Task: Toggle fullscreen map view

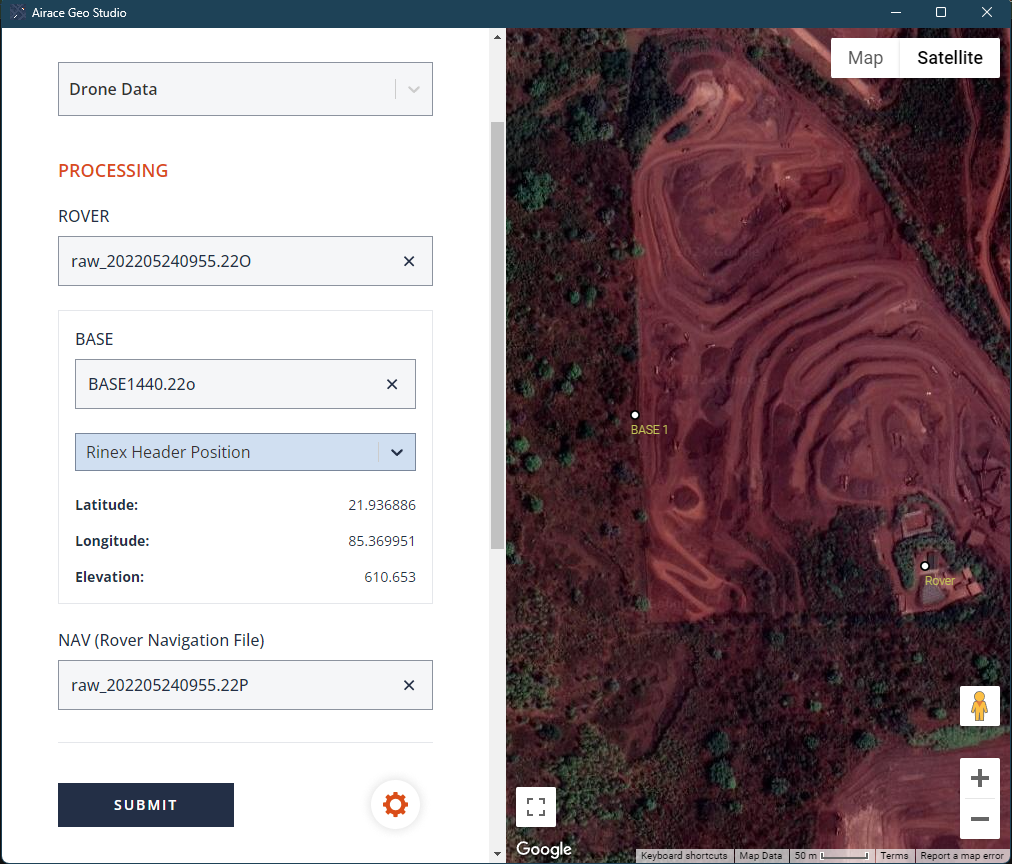Action: [535, 807]
